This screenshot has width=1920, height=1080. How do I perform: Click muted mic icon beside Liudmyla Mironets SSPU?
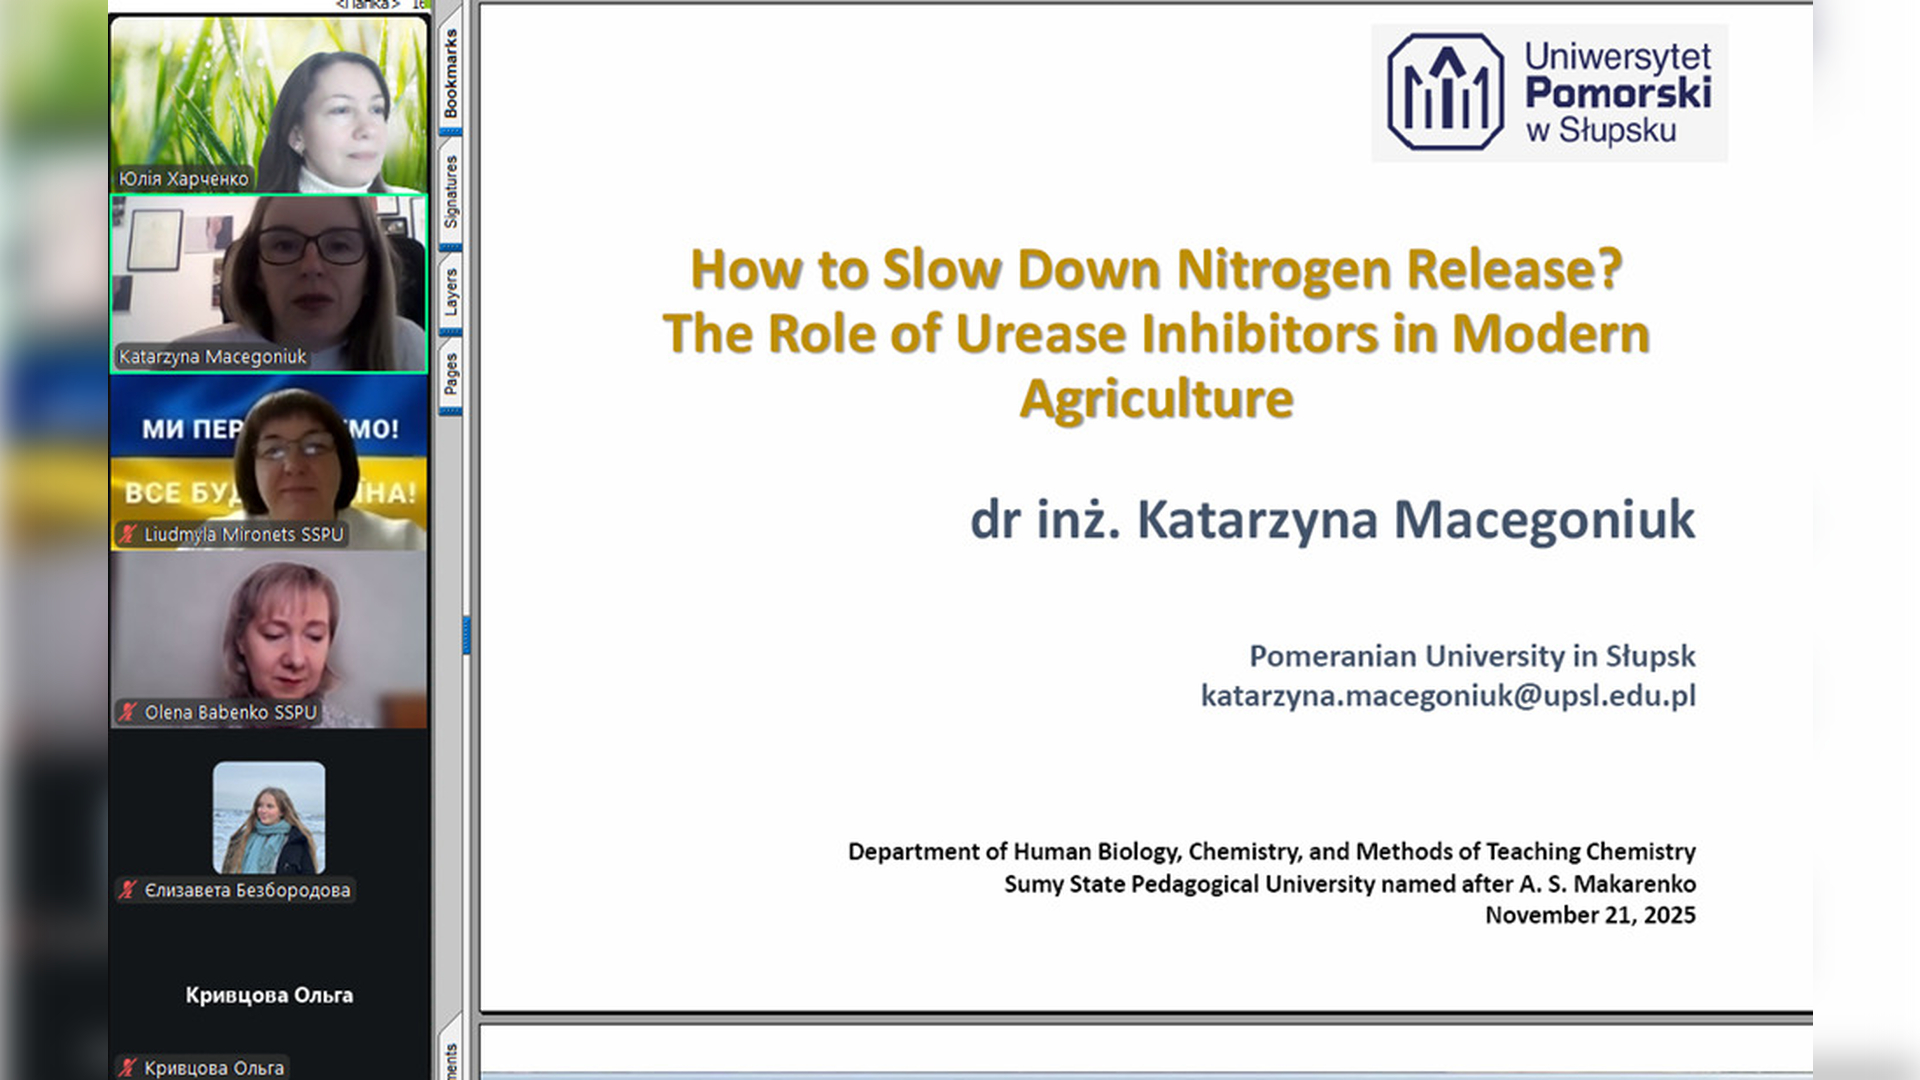pyautogui.click(x=128, y=534)
